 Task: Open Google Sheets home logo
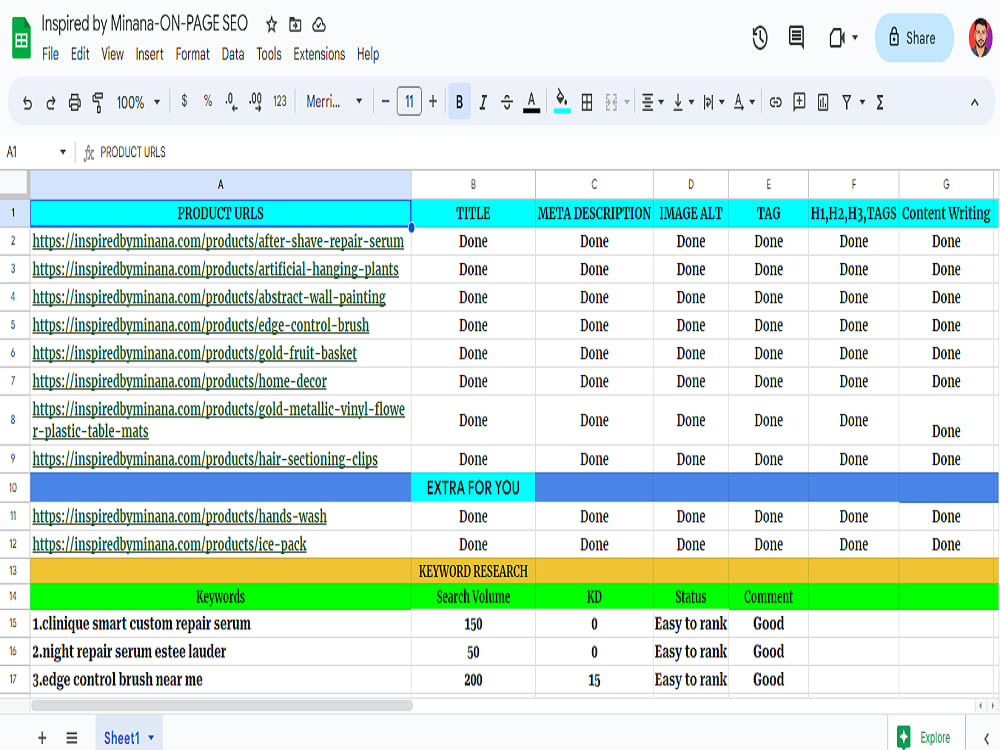coord(21,38)
